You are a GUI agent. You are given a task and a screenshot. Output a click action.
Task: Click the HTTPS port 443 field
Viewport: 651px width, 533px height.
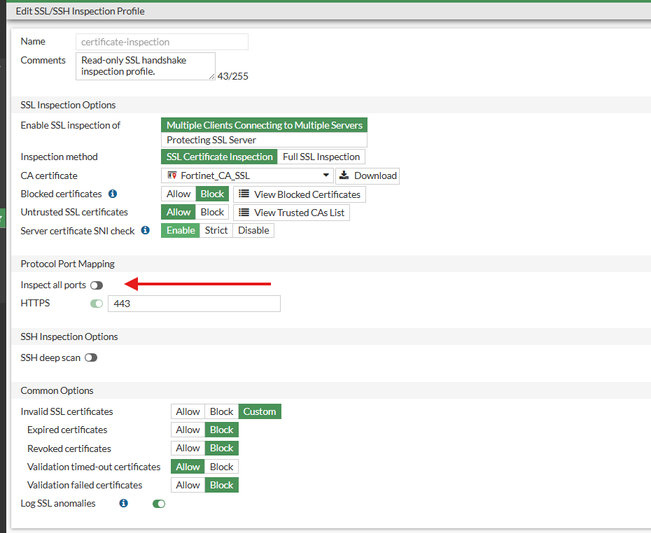point(194,303)
